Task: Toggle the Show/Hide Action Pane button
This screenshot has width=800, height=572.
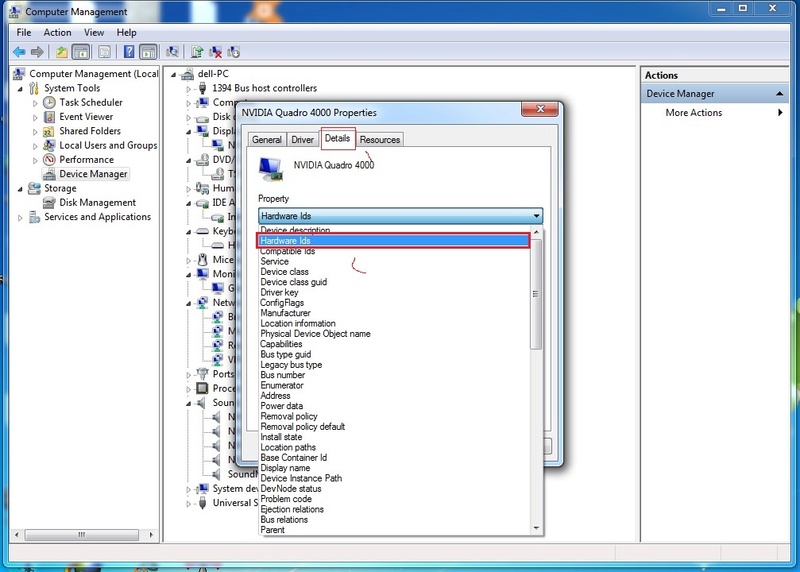Action: pyautogui.click(x=148, y=52)
